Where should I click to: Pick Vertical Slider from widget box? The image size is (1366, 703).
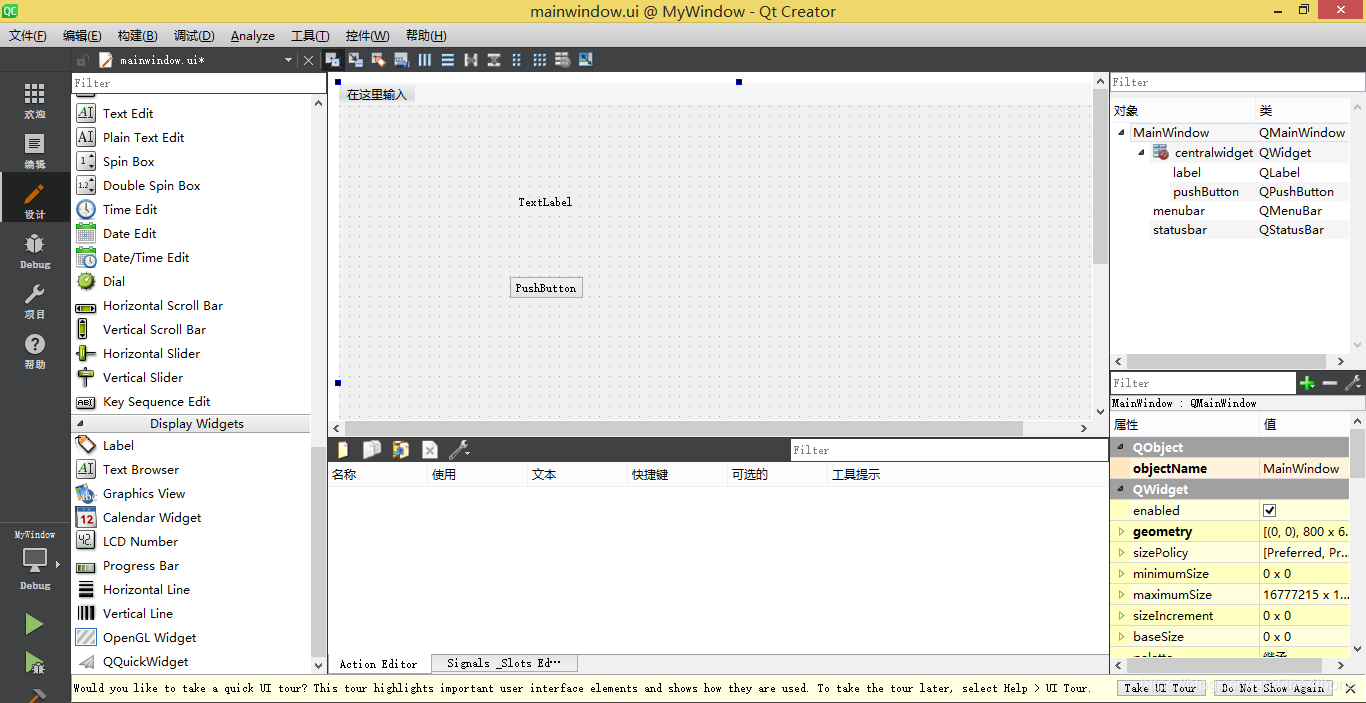pyautogui.click(x=143, y=377)
